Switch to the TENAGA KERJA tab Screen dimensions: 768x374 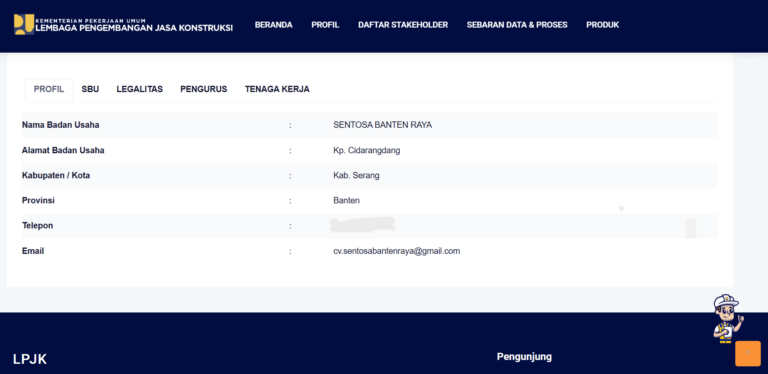[x=277, y=89]
